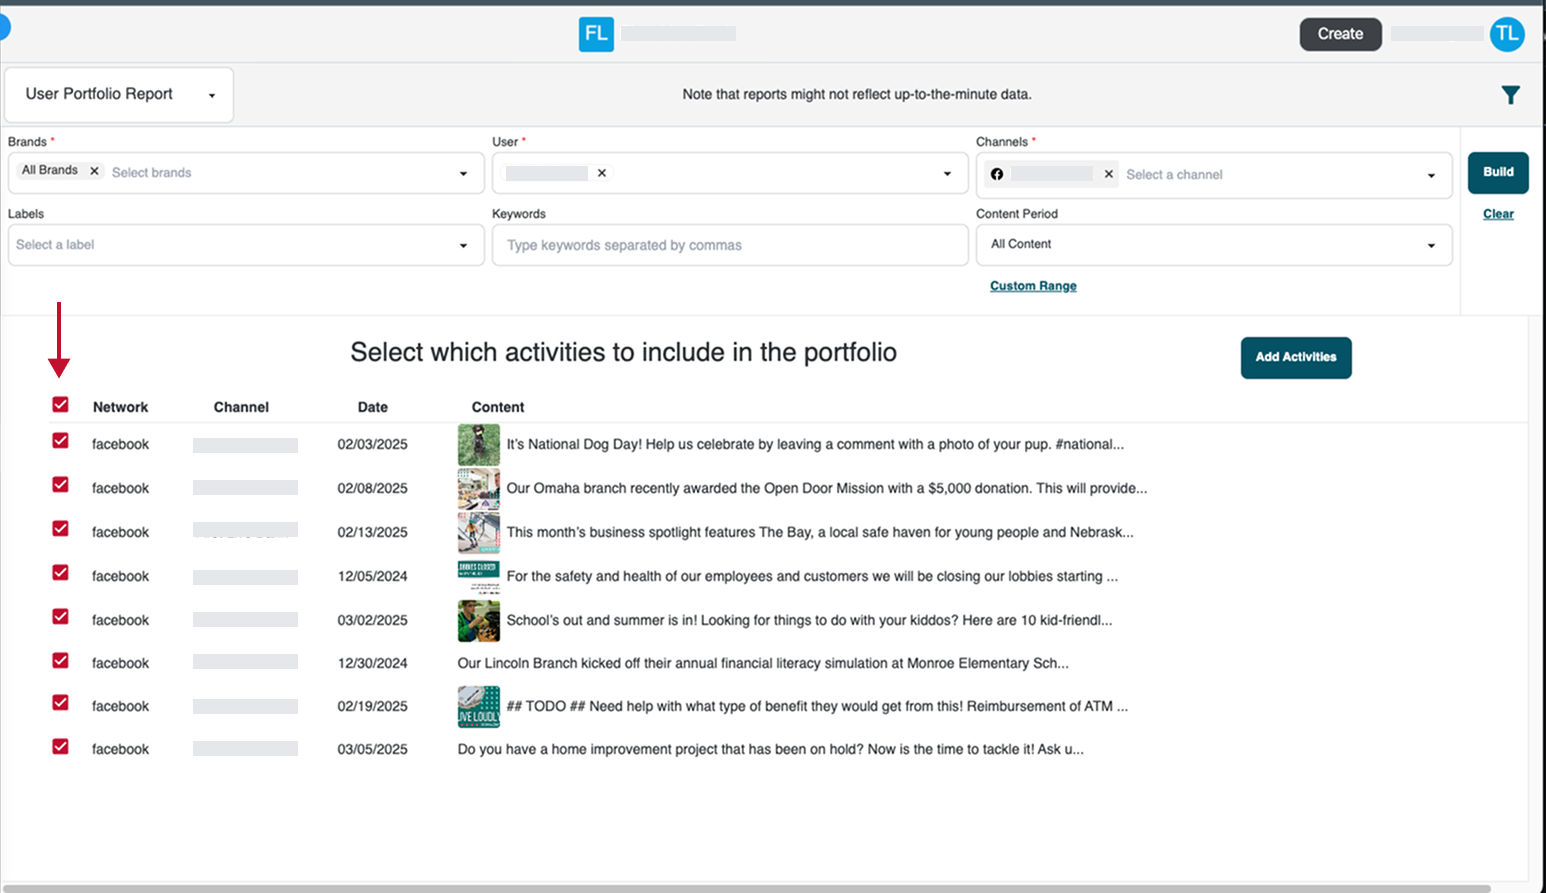
Task: Open the National Dog Day post thumbnail
Action: 478,444
